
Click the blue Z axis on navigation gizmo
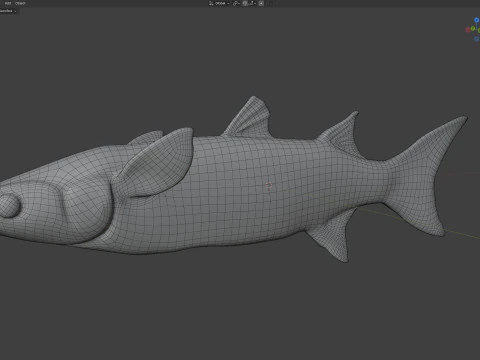(476, 20)
